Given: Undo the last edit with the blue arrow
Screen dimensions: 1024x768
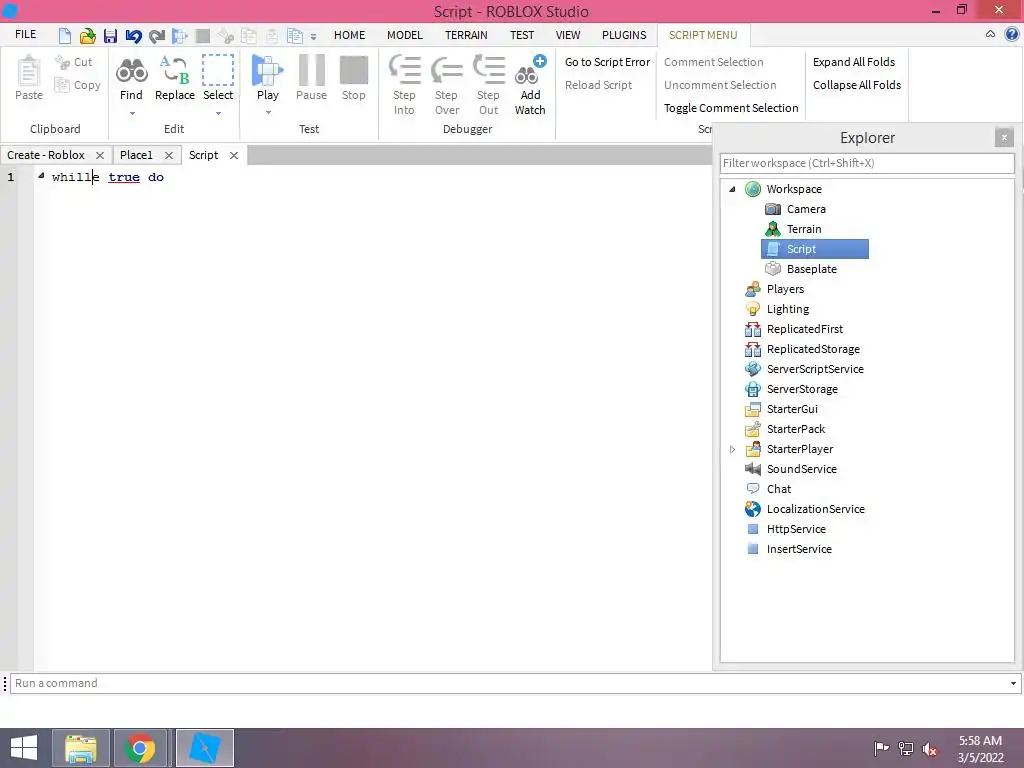Looking at the screenshot, I should (133, 35).
